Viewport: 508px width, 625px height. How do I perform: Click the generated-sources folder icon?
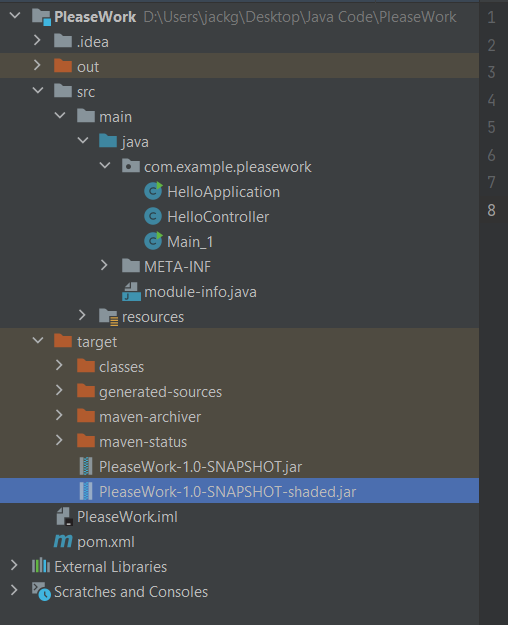(x=86, y=391)
